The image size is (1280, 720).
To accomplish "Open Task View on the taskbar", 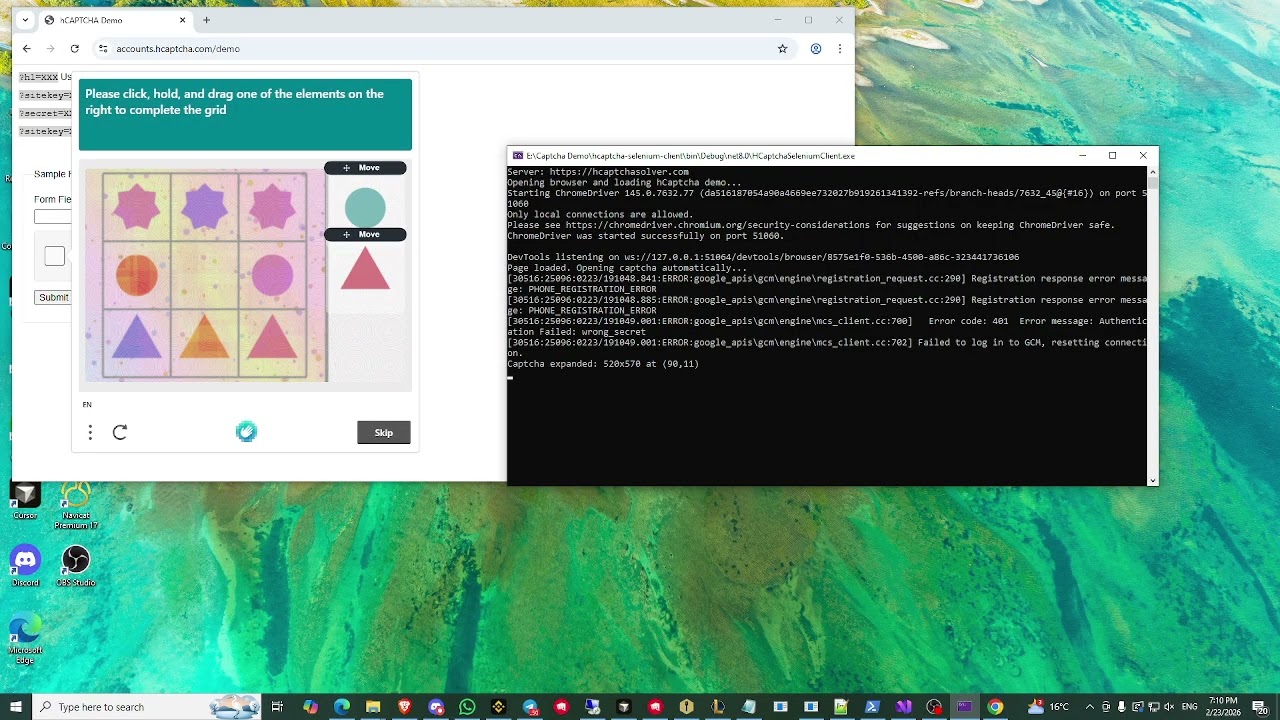I will pyautogui.click(x=277, y=707).
